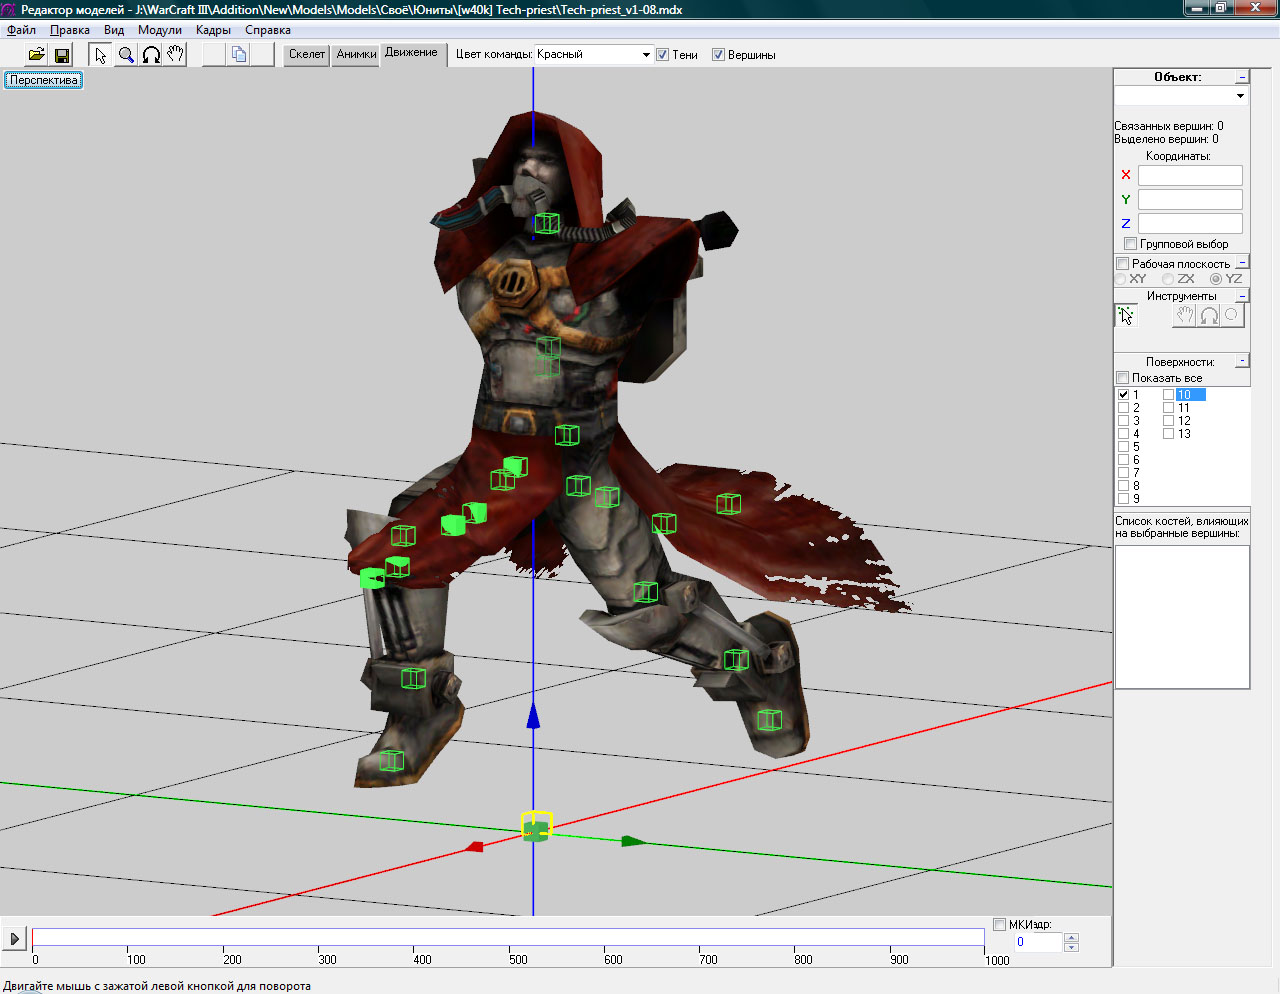Click the Перспектива view button
The width and height of the screenshot is (1280, 994).
(x=43, y=80)
